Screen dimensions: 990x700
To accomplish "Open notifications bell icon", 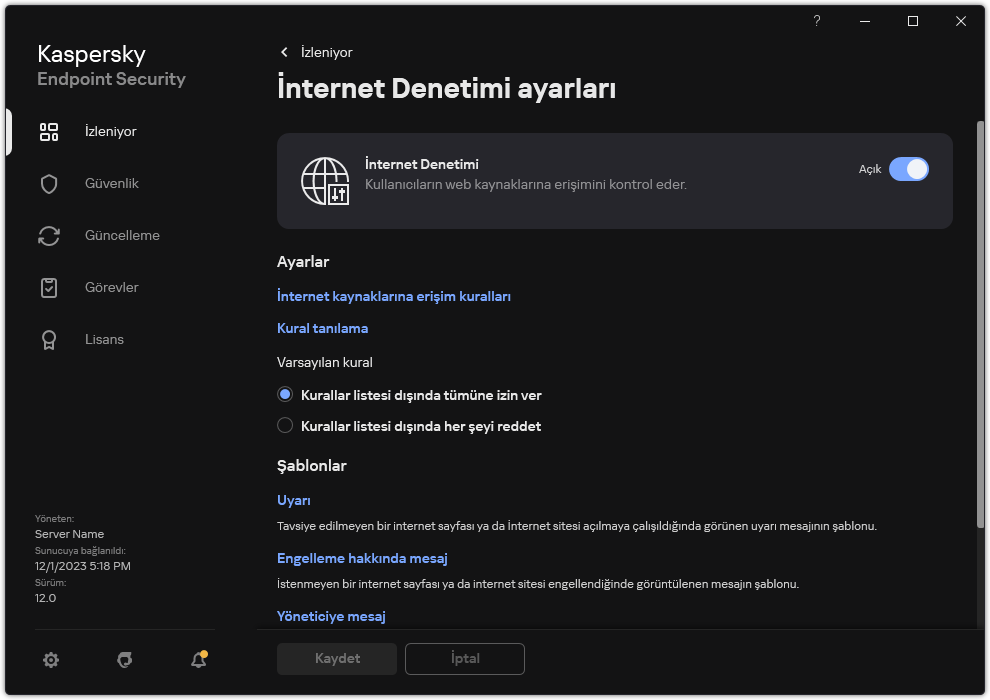I will 199,659.
